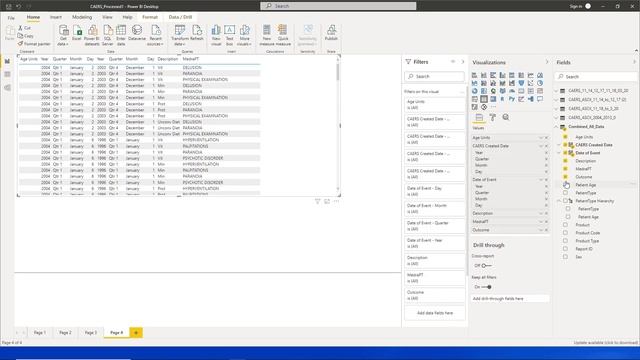Pick the pie chart visualization
This screenshot has width=640, height=360.
pyautogui.click(x=540, y=83)
